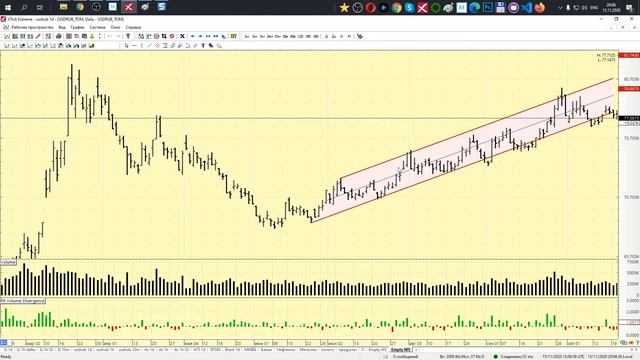This screenshot has height=360, width=640.
Task: Open the Система menu
Action: pyautogui.click(x=98, y=27)
